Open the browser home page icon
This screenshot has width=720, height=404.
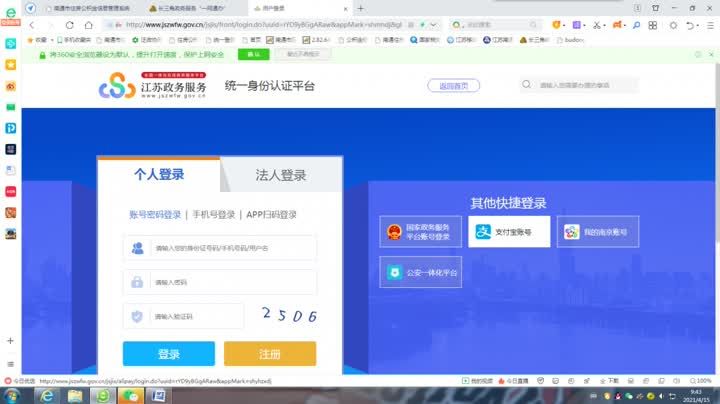[89, 25]
